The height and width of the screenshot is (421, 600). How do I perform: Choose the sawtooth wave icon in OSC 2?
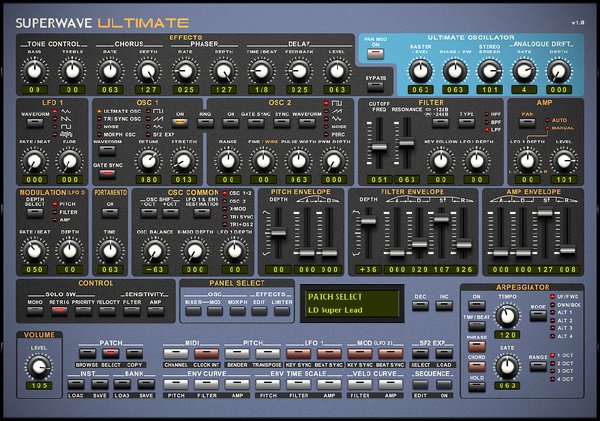click(x=337, y=111)
